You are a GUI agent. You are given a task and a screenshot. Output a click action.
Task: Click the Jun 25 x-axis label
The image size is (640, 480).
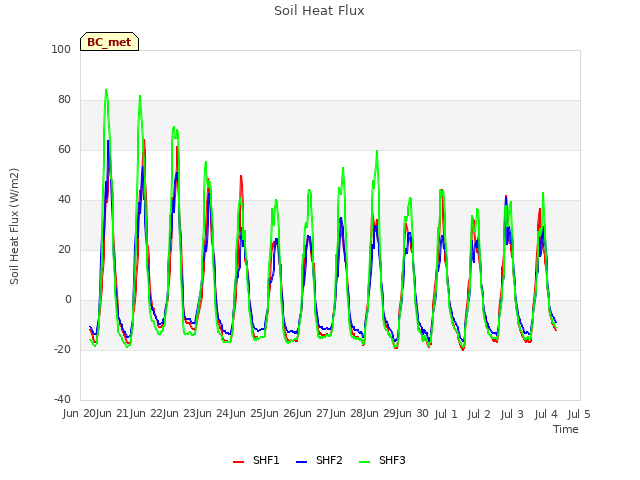click(247, 414)
